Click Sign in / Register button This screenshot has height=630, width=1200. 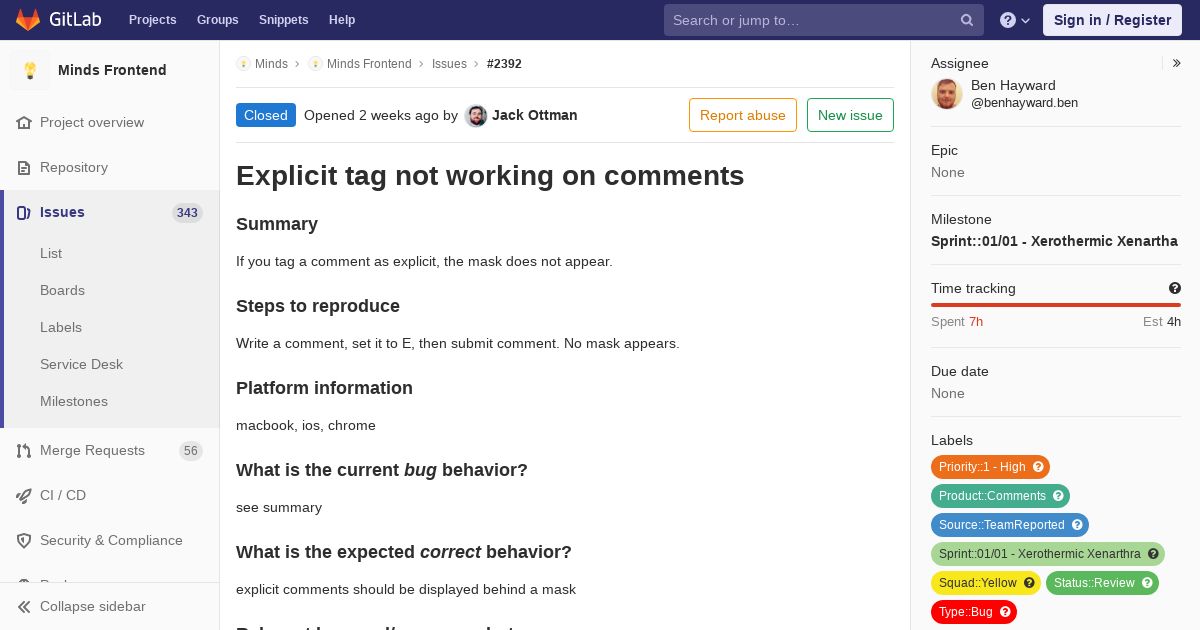(1112, 20)
